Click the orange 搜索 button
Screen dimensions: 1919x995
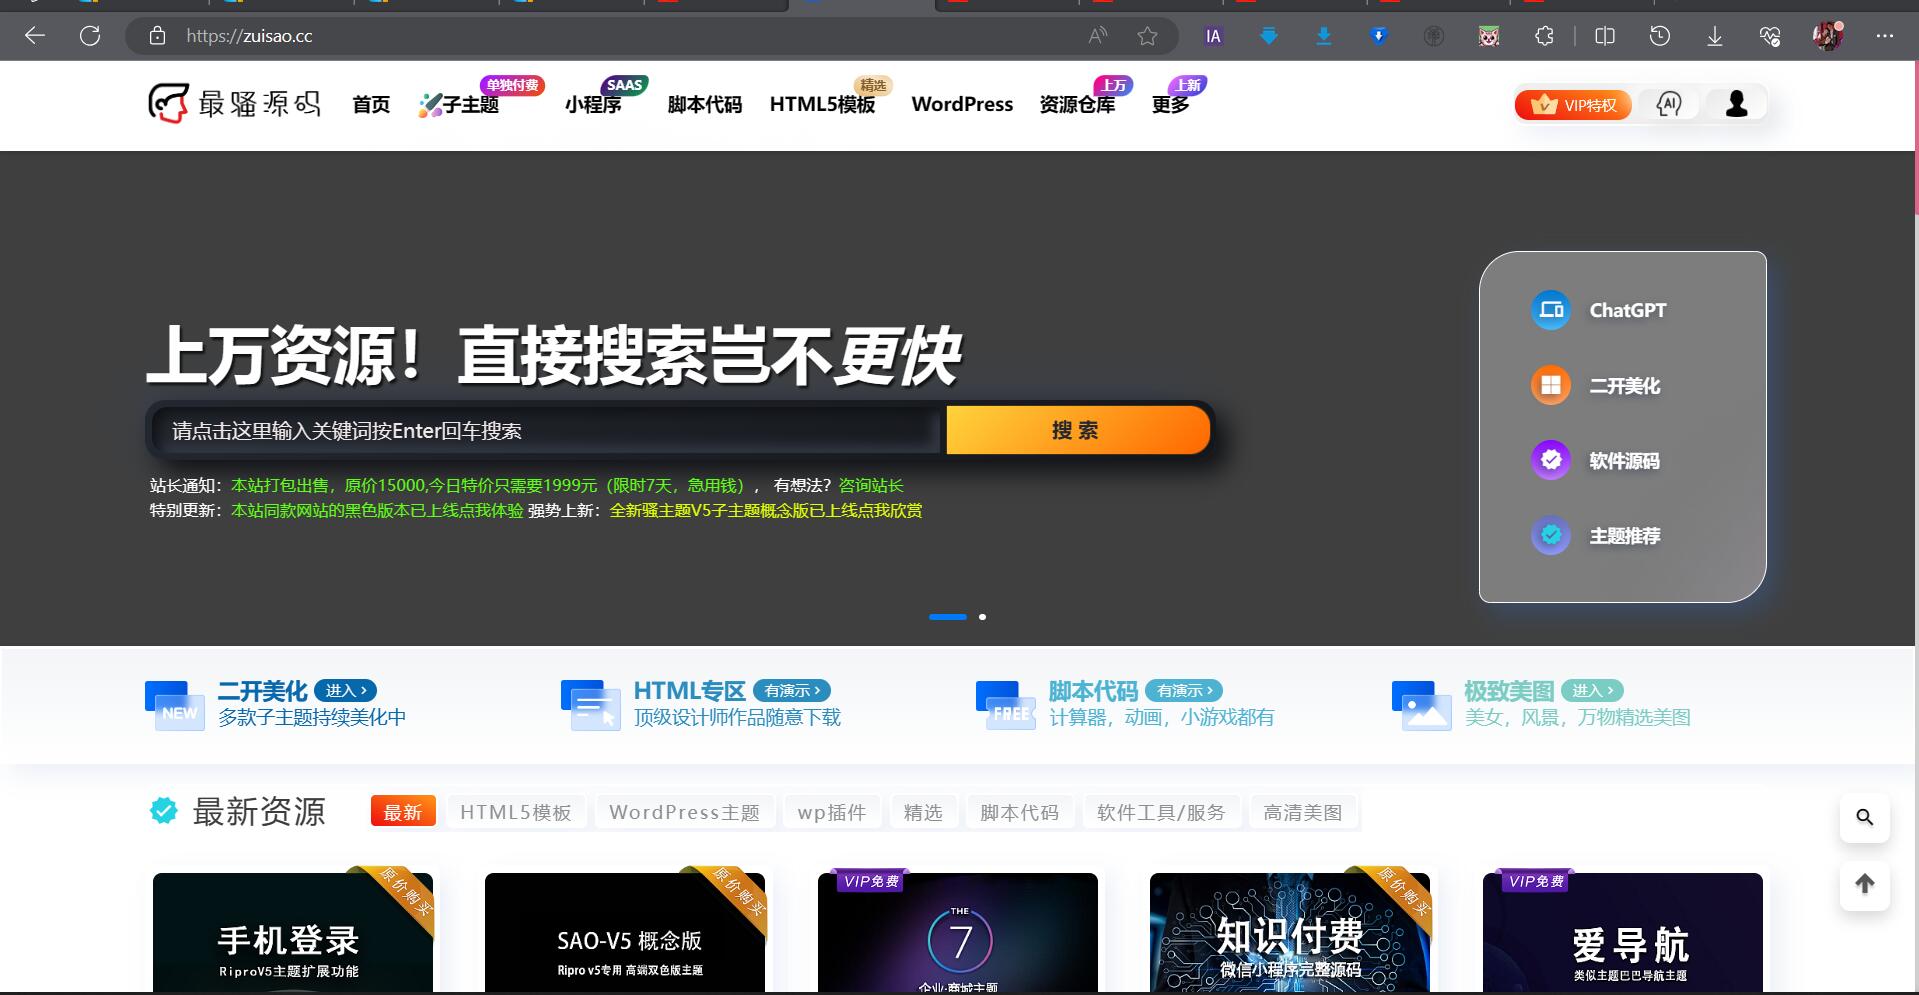coord(1077,430)
